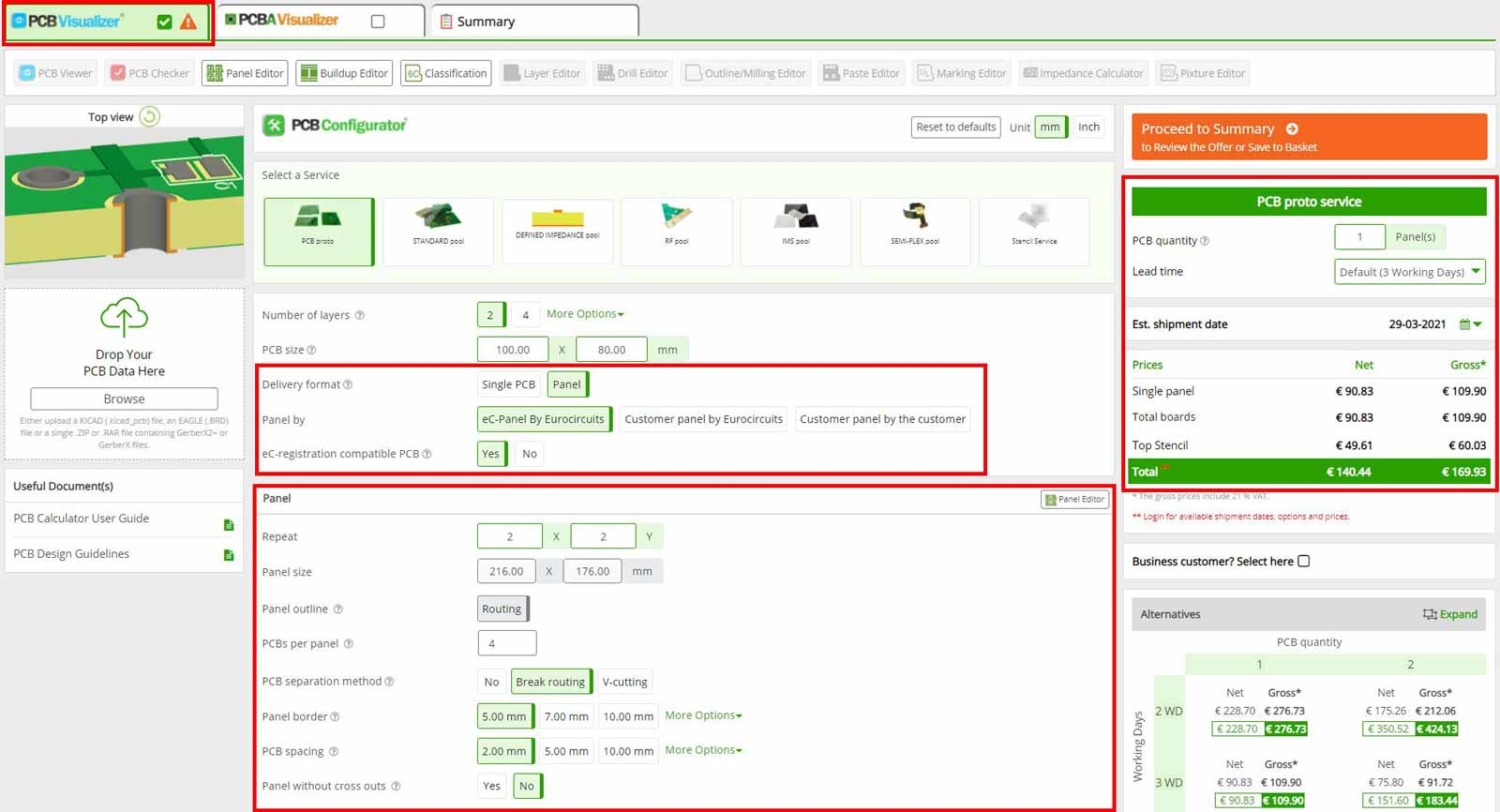Click the PCB quantity input field
Viewport: 1500px width, 812px height.
1359,238
